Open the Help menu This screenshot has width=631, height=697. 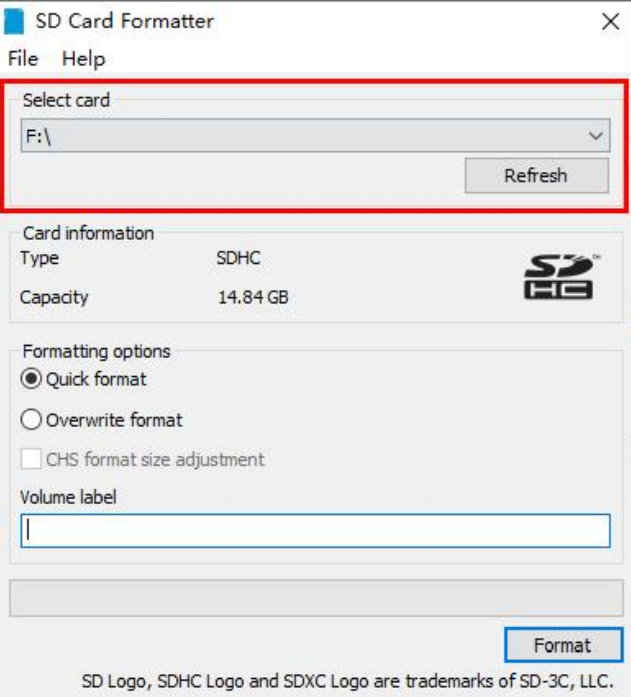pyautogui.click(x=83, y=59)
